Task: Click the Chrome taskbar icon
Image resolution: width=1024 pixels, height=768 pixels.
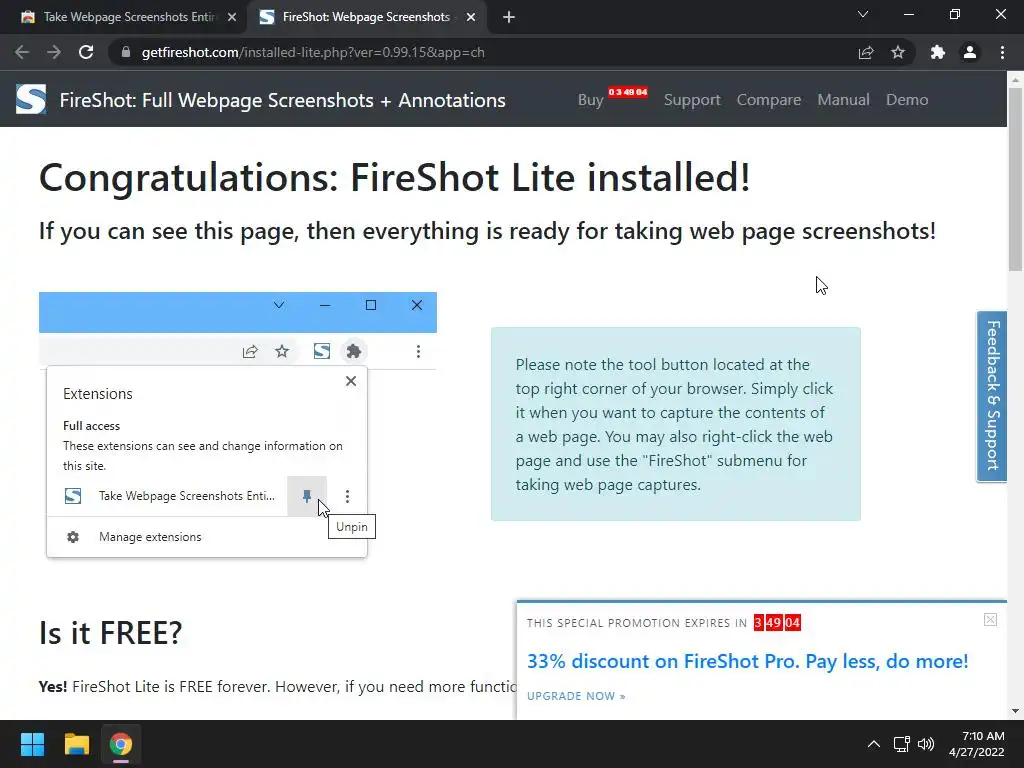Action: 121,744
